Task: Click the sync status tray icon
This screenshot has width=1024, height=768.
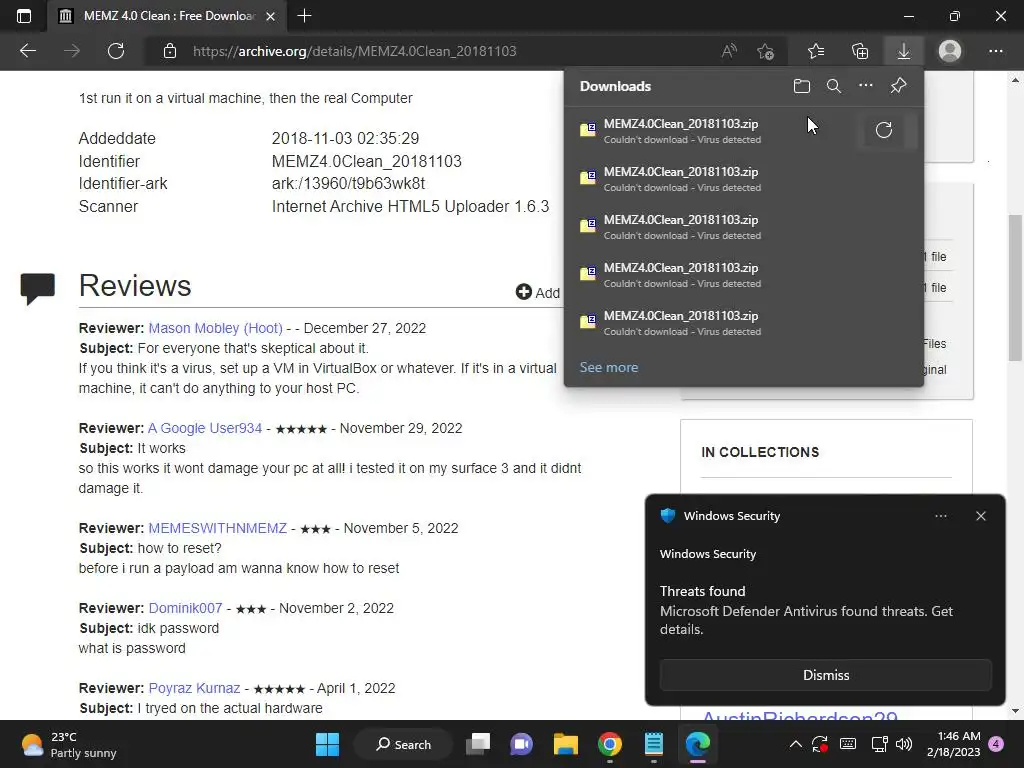Action: coord(820,744)
